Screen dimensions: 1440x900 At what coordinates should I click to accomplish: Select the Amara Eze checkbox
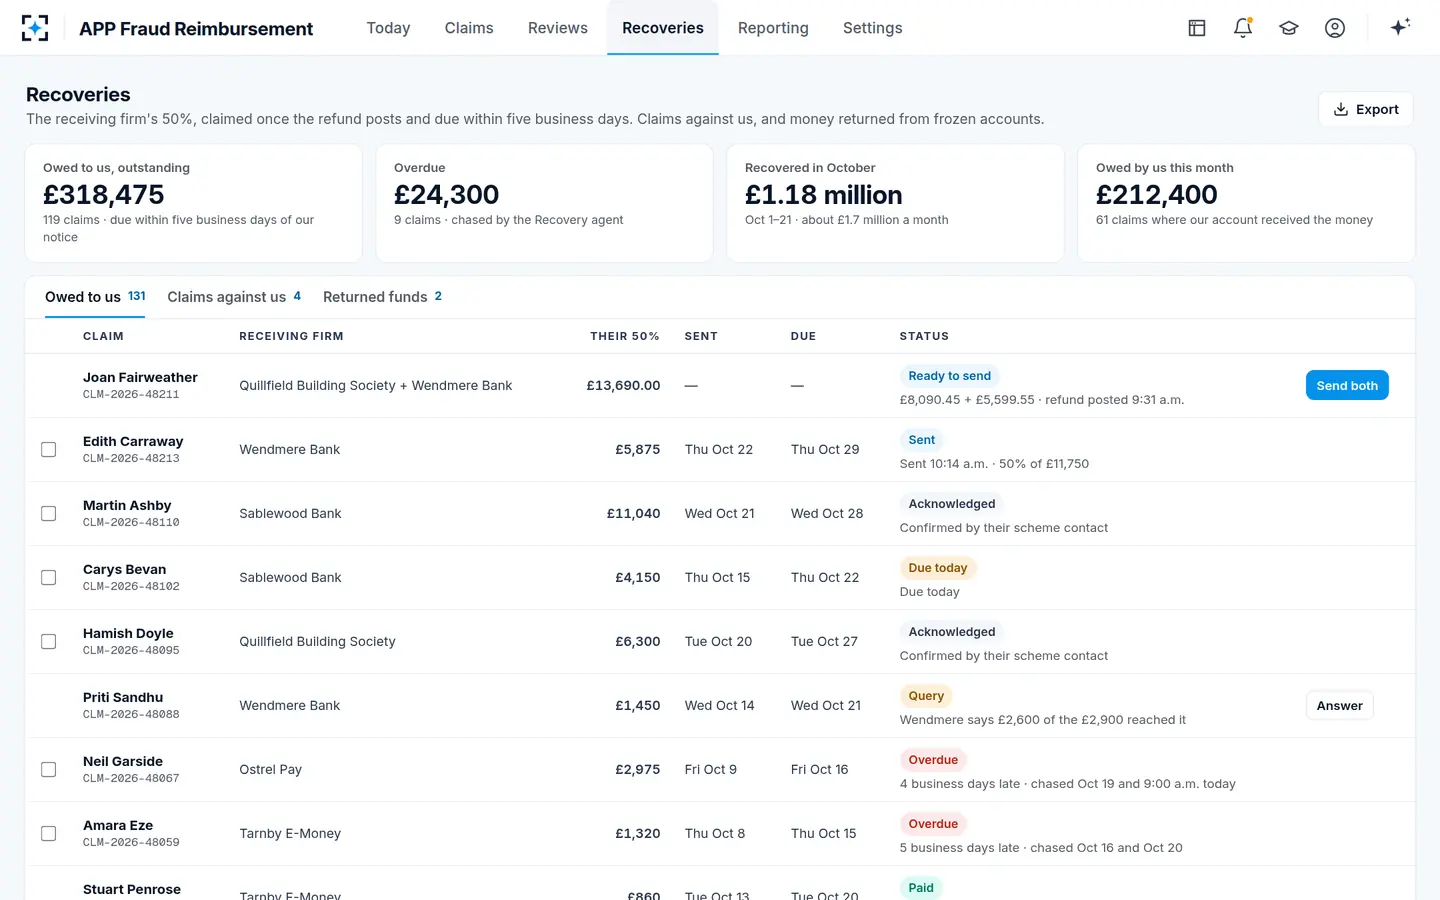48,834
